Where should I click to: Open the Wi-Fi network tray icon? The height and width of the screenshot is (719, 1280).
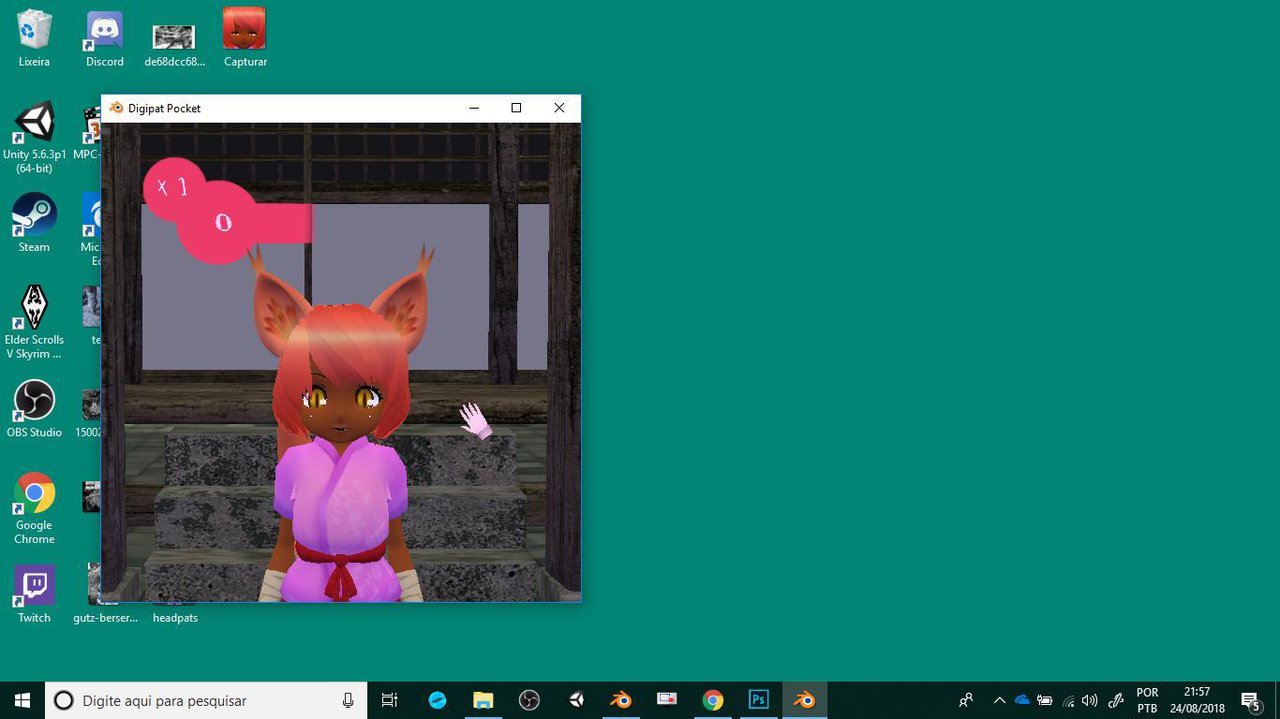pos(1068,700)
